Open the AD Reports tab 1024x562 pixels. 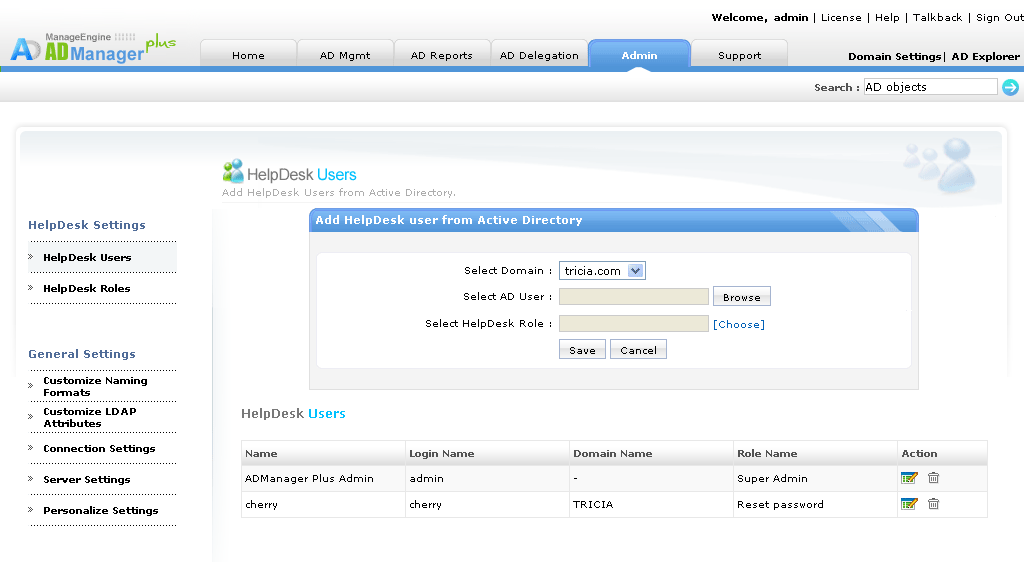tap(441, 55)
